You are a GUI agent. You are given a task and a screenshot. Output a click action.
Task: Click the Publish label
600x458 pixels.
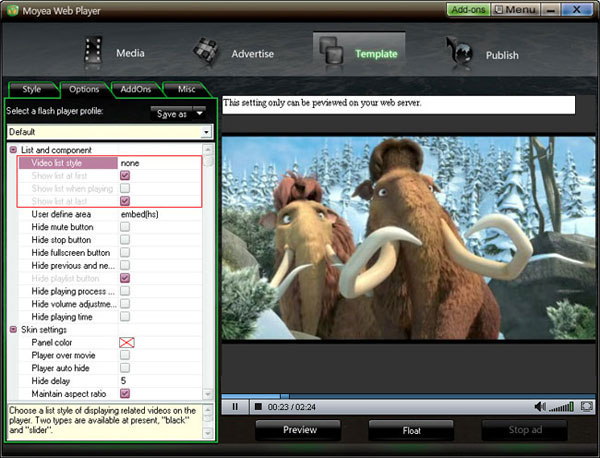coord(502,55)
